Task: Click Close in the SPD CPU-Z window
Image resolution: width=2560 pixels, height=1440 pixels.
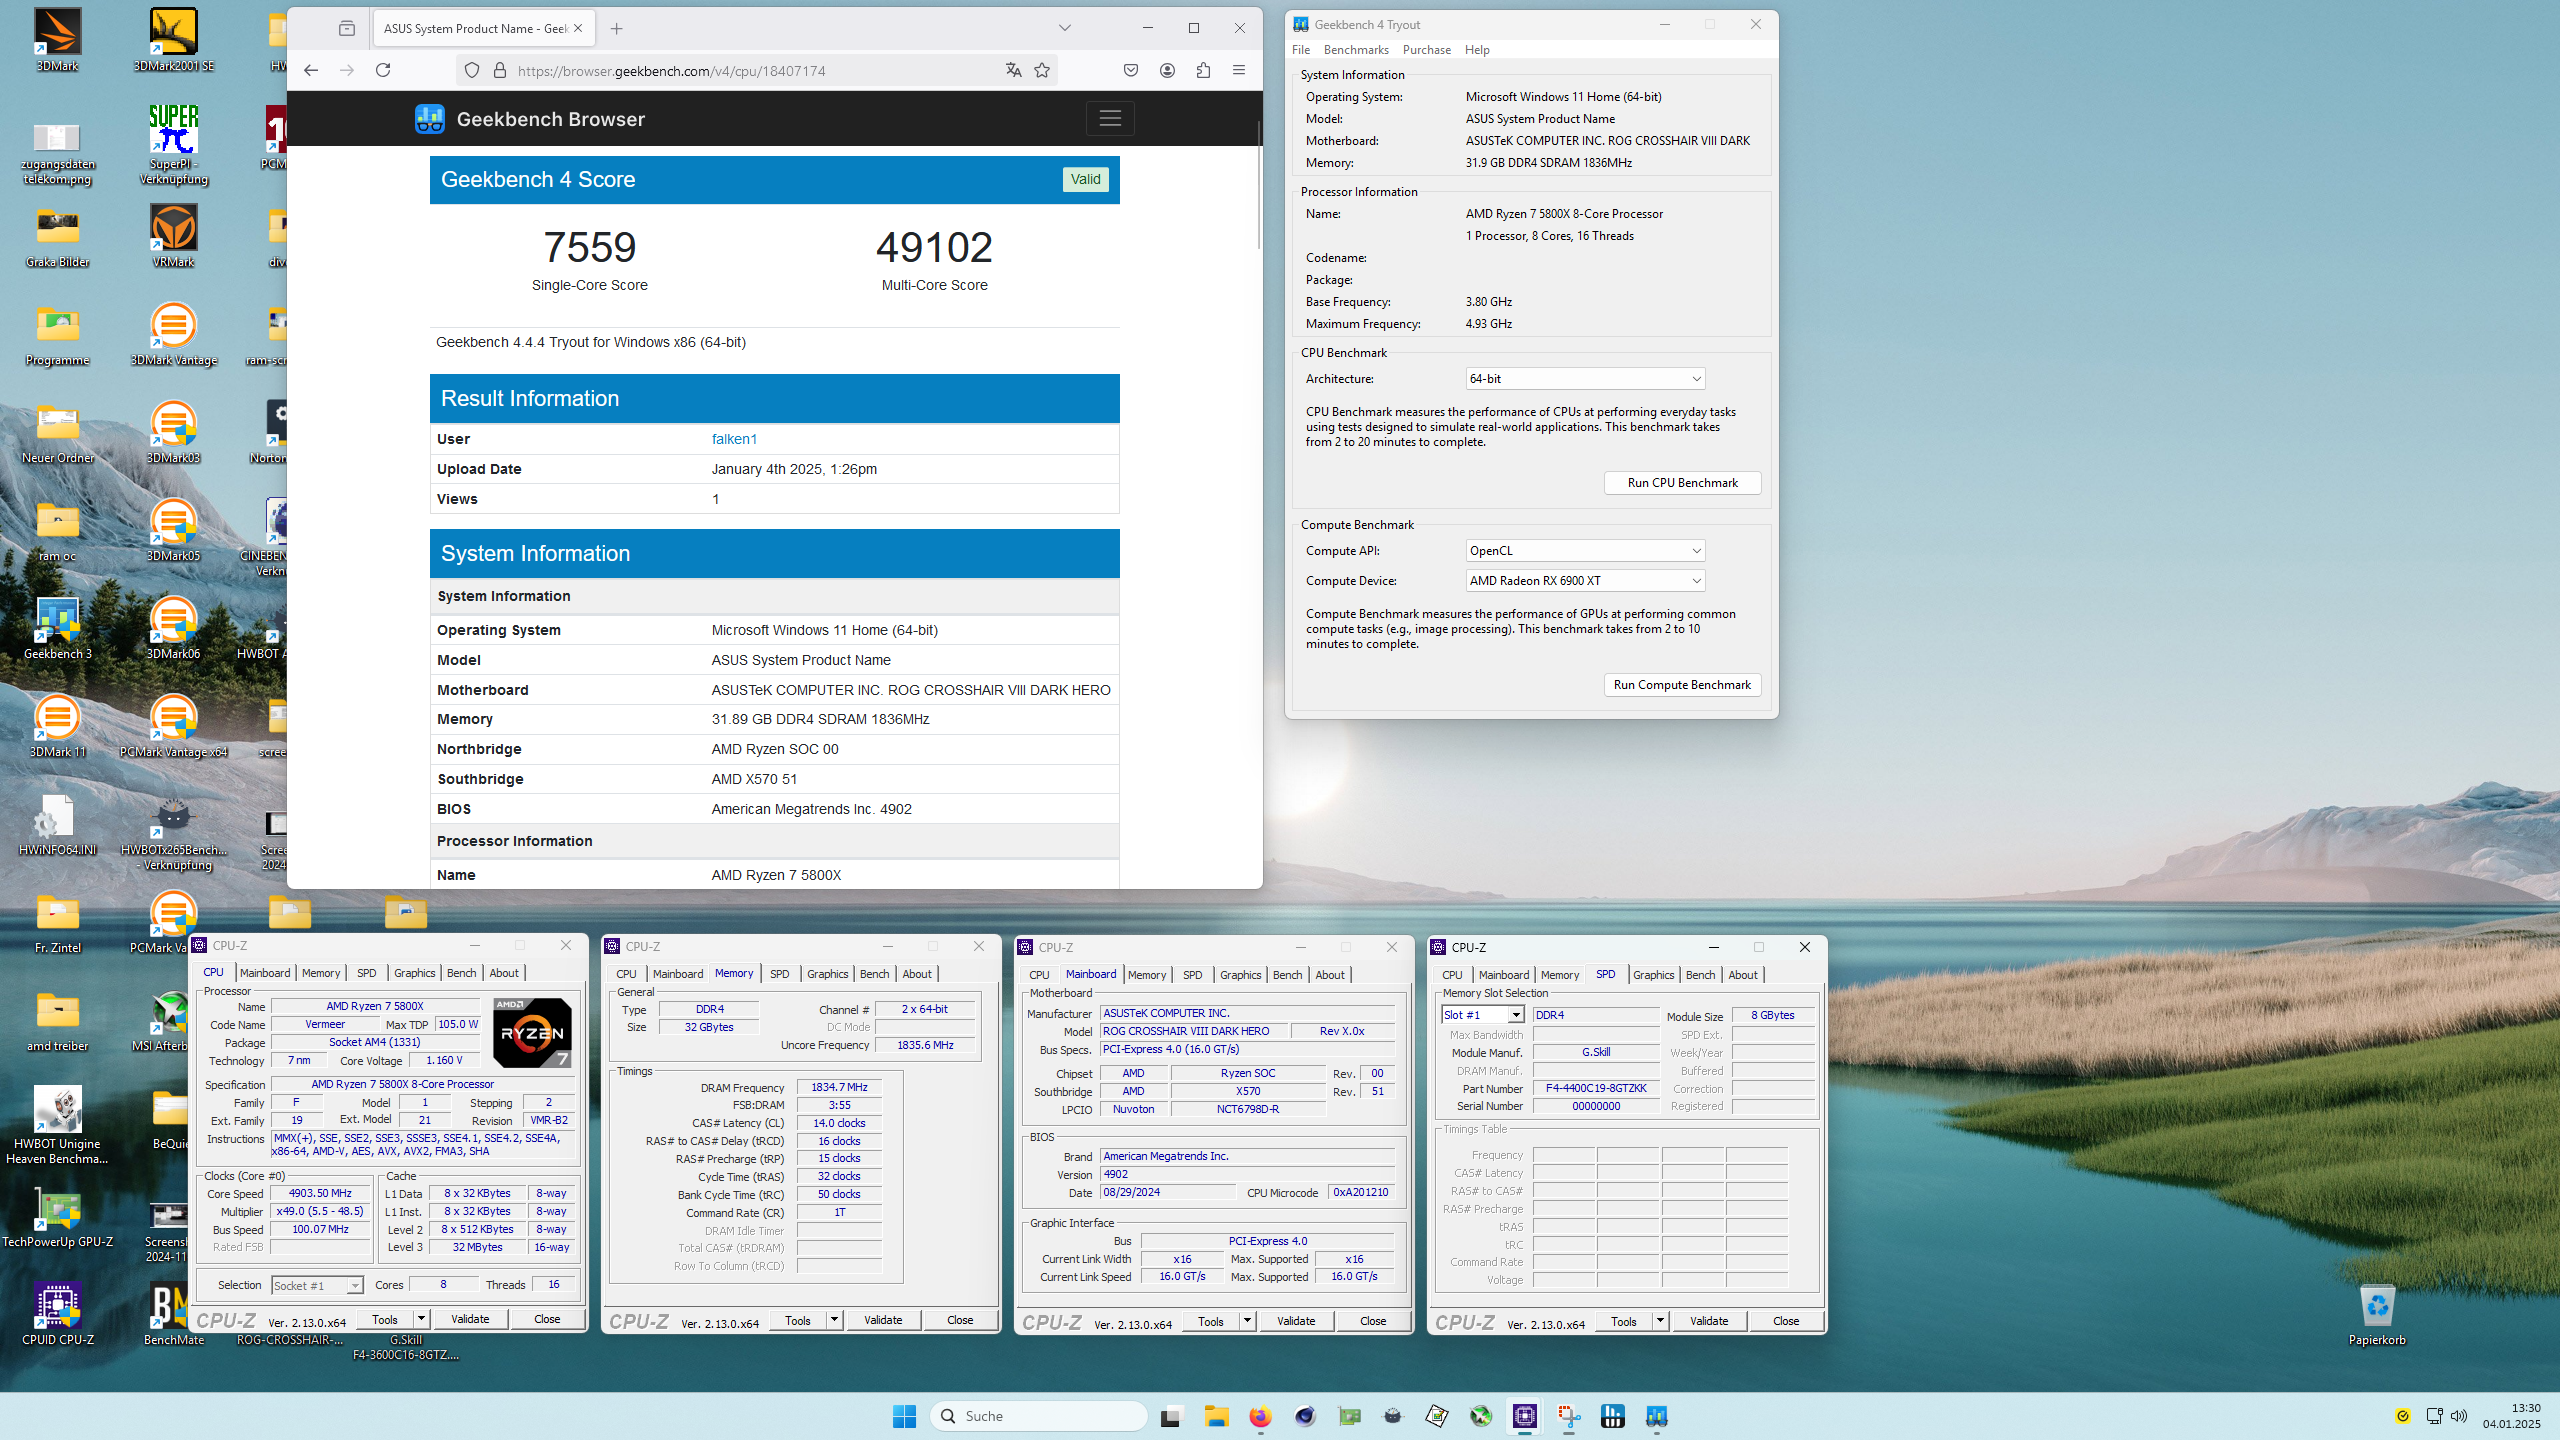Action: [1786, 1322]
